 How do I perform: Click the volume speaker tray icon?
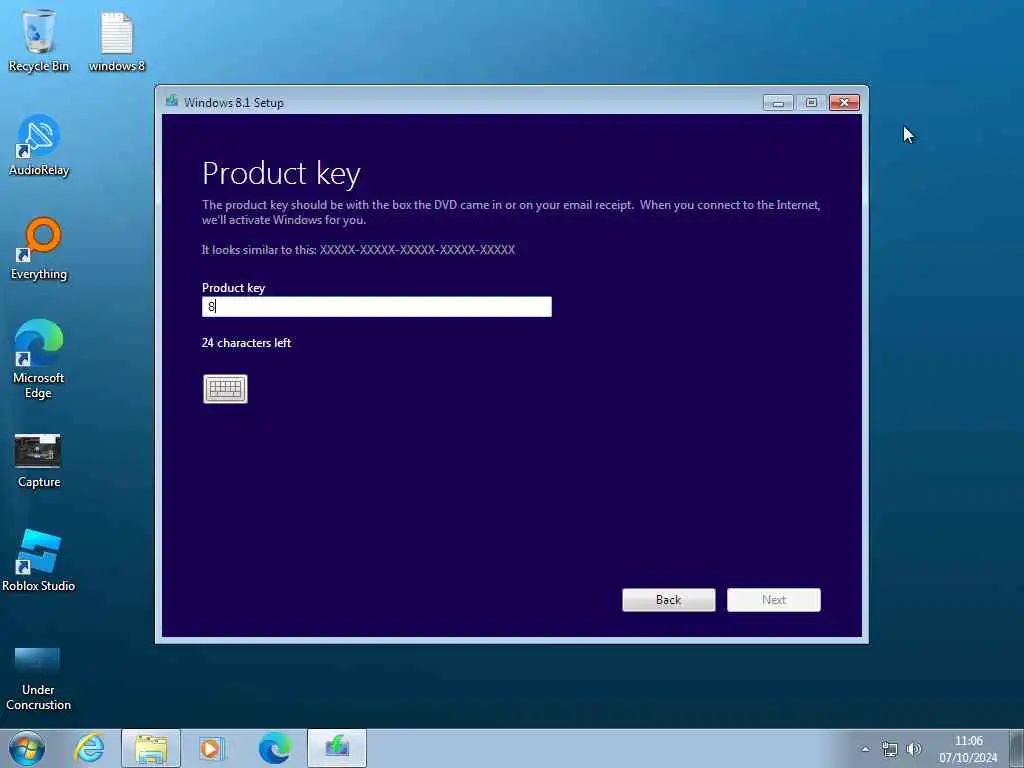click(x=914, y=749)
